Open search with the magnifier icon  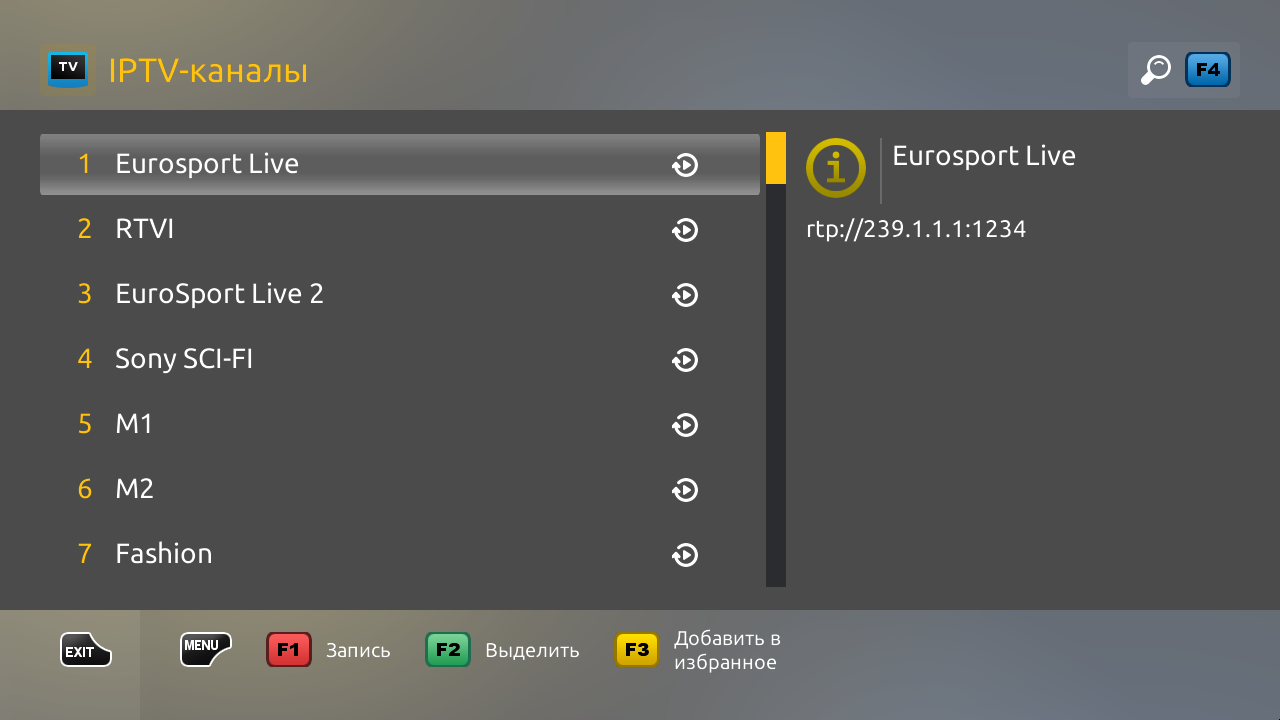pyautogui.click(x=1156, y=70)
